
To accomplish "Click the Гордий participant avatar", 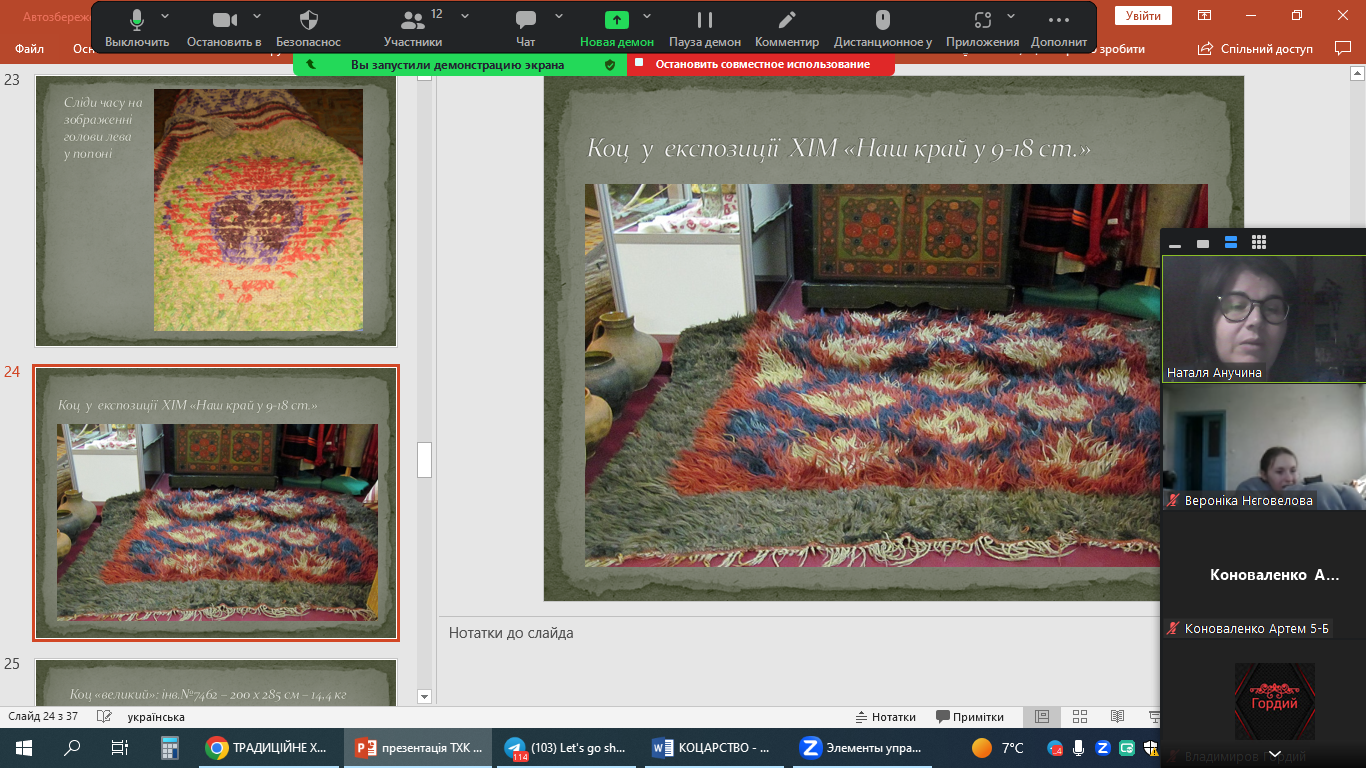I will point(1274,701).
